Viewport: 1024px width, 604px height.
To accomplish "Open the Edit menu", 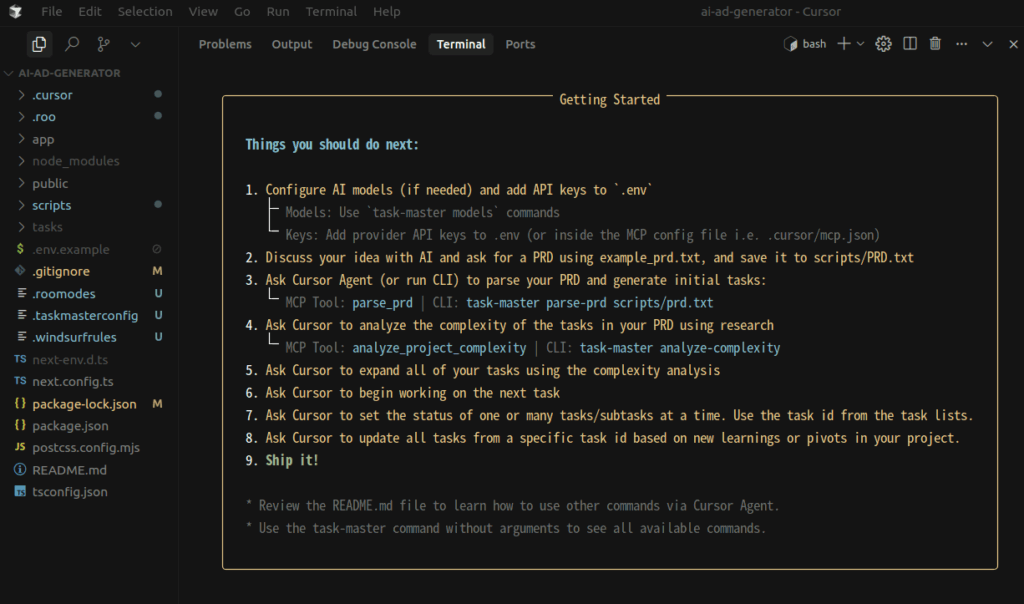I will pyautogui.click(x=89, y=11).
